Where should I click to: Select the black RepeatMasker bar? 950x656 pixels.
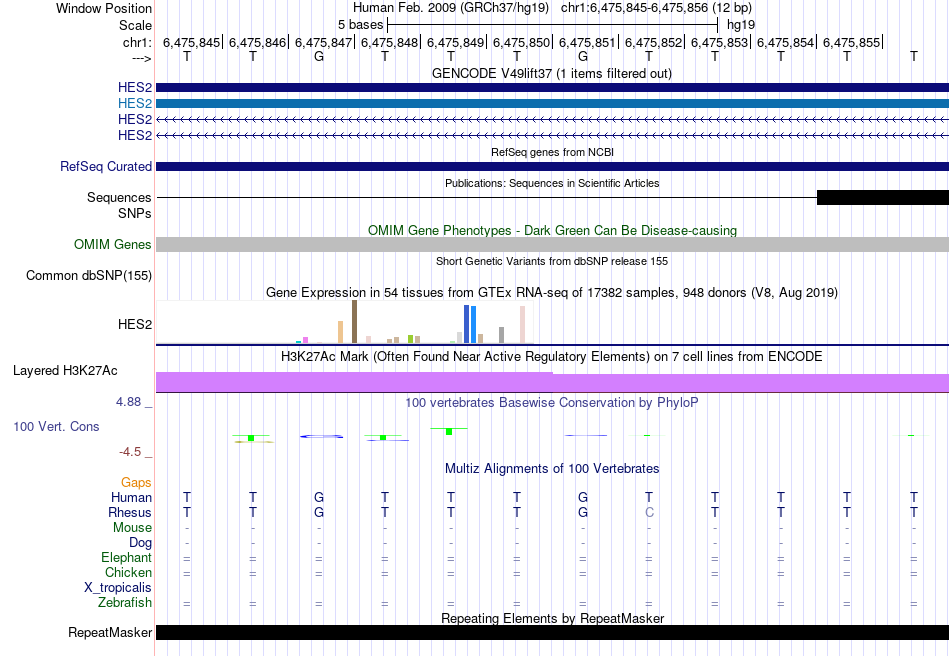pyautogui.click(x=552, y=632)
